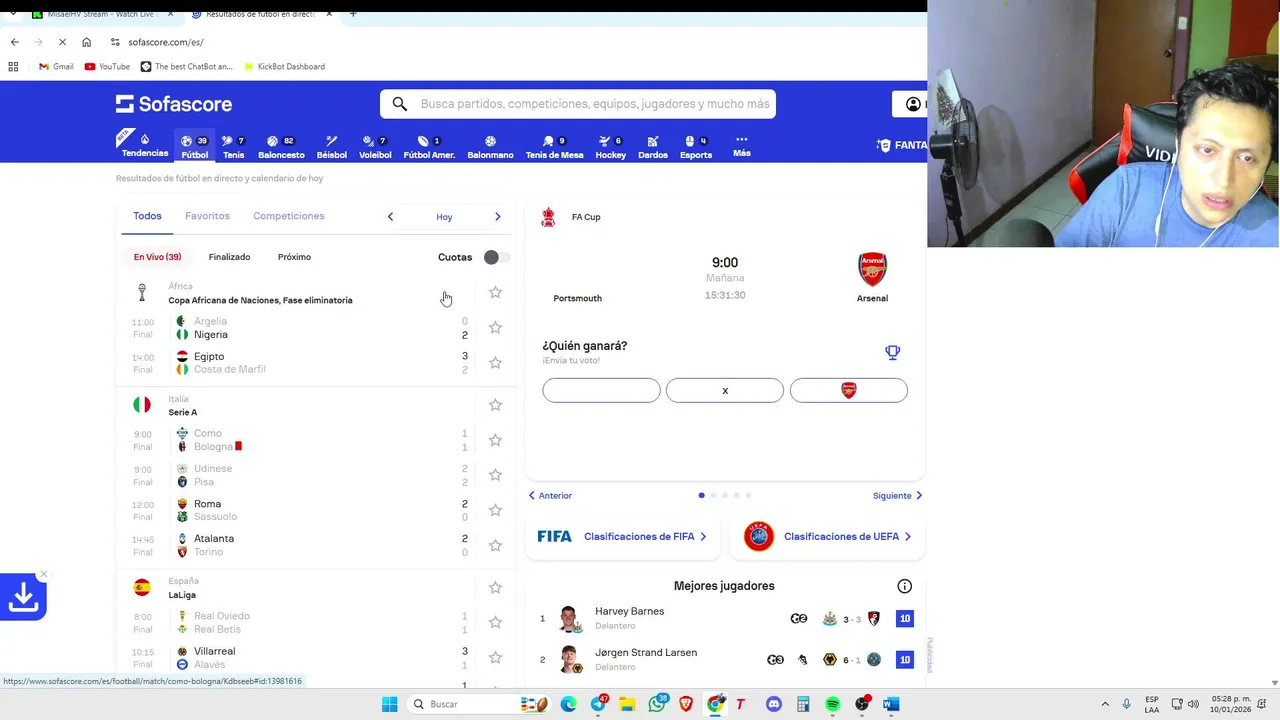This screenshot has height=720, width=1280.
Task: Expand the Más sports menu
Action: (x=742, y=146)
